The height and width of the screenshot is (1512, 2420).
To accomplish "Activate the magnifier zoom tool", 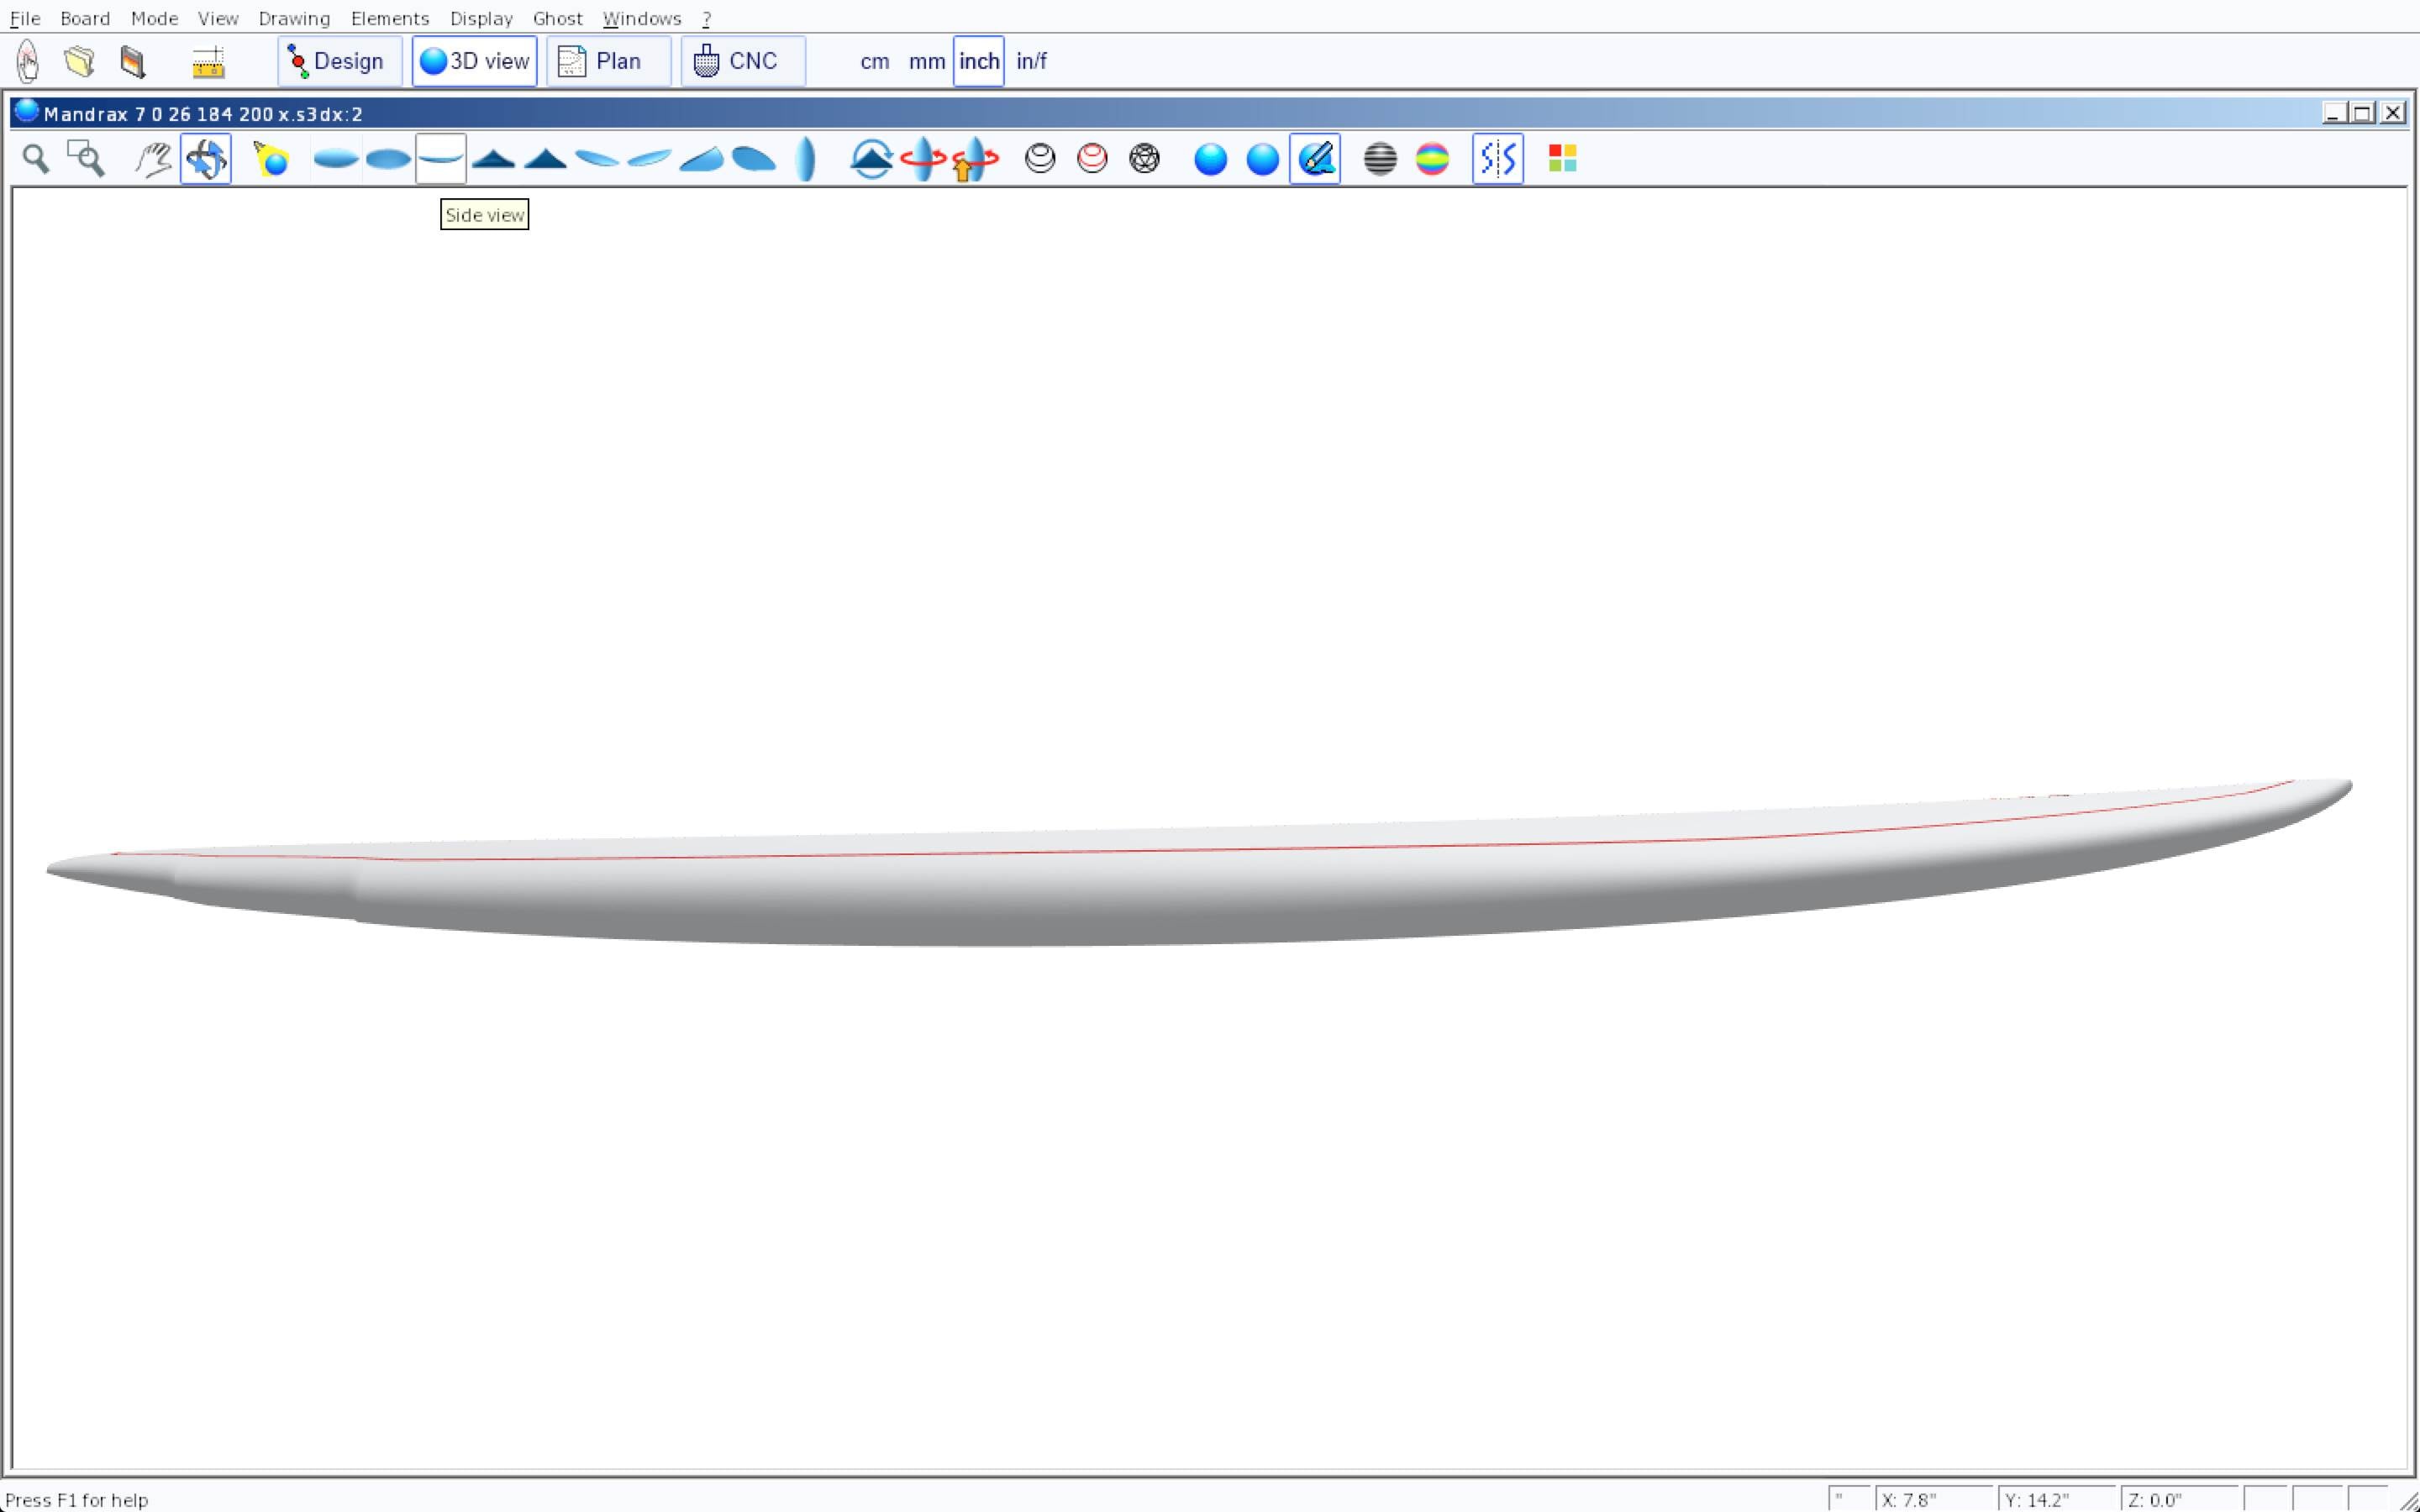I will (36, 159).
